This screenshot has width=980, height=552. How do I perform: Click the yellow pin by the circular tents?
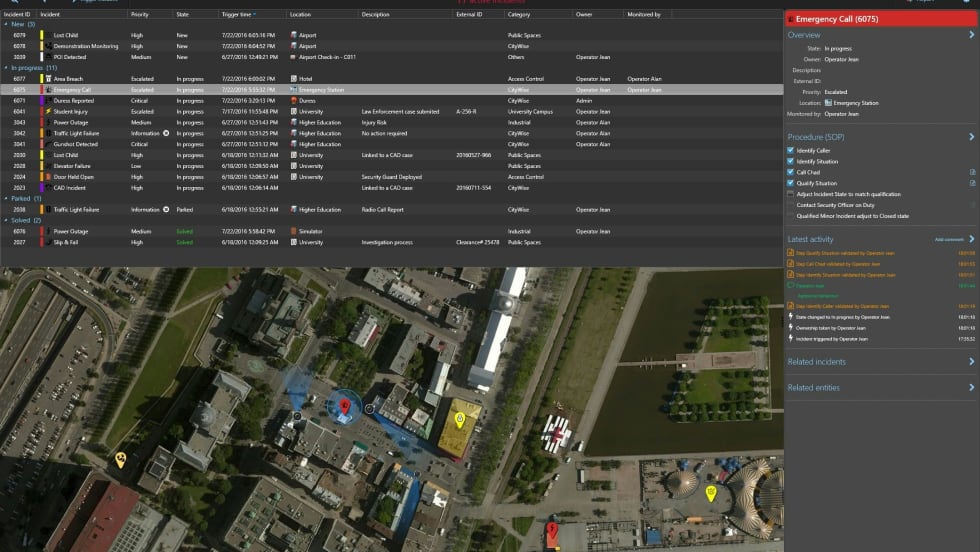pyautogui.click(x=711, y=492)
